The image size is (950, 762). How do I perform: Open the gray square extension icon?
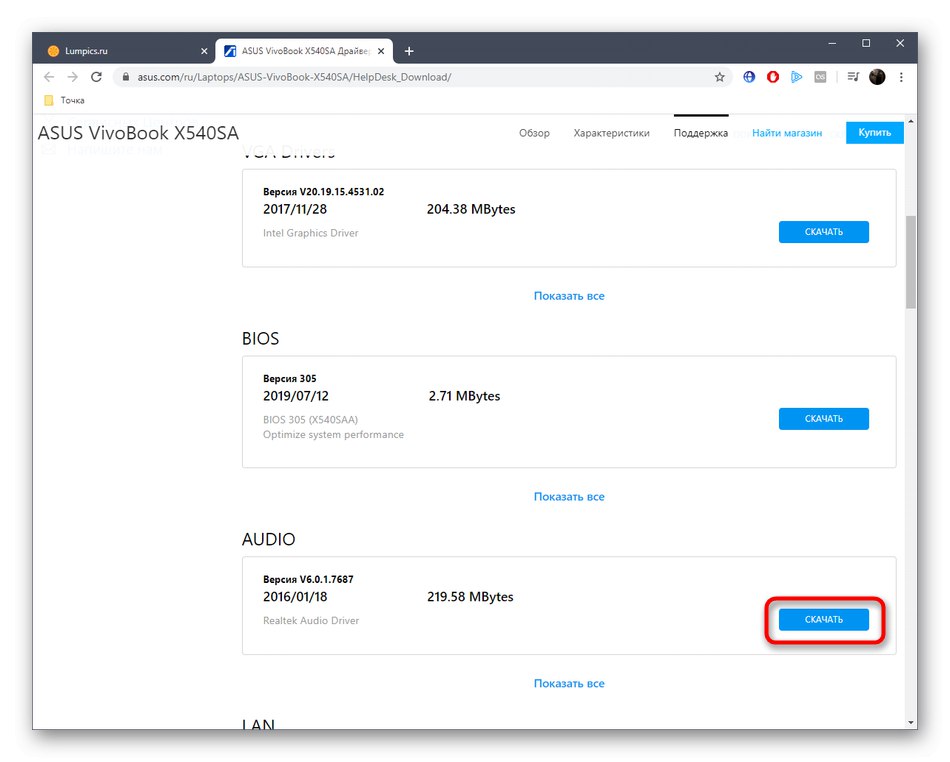(x=820, y=77)
